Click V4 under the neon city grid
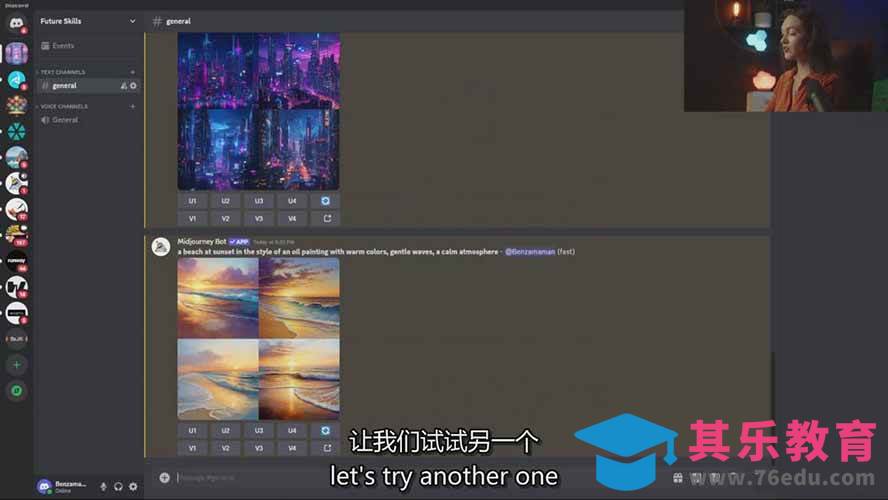Viewport: 888px width, 500px height. [x=292, y=219]
